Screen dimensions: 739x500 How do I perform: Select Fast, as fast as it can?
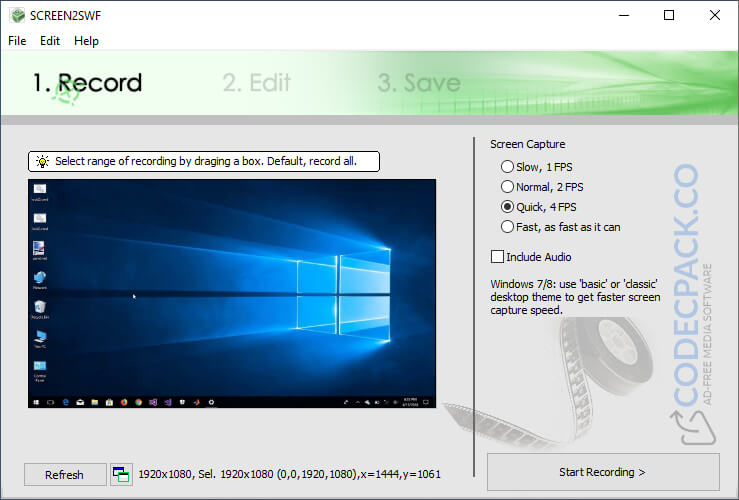[561, 227]
